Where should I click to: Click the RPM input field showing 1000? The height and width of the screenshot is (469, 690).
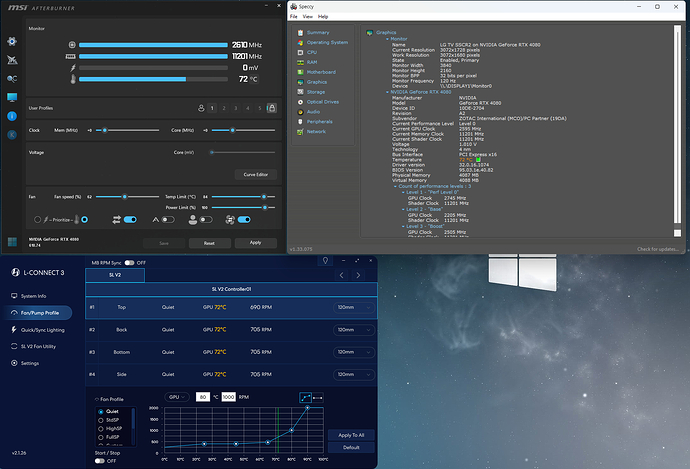tap(228, 397)
